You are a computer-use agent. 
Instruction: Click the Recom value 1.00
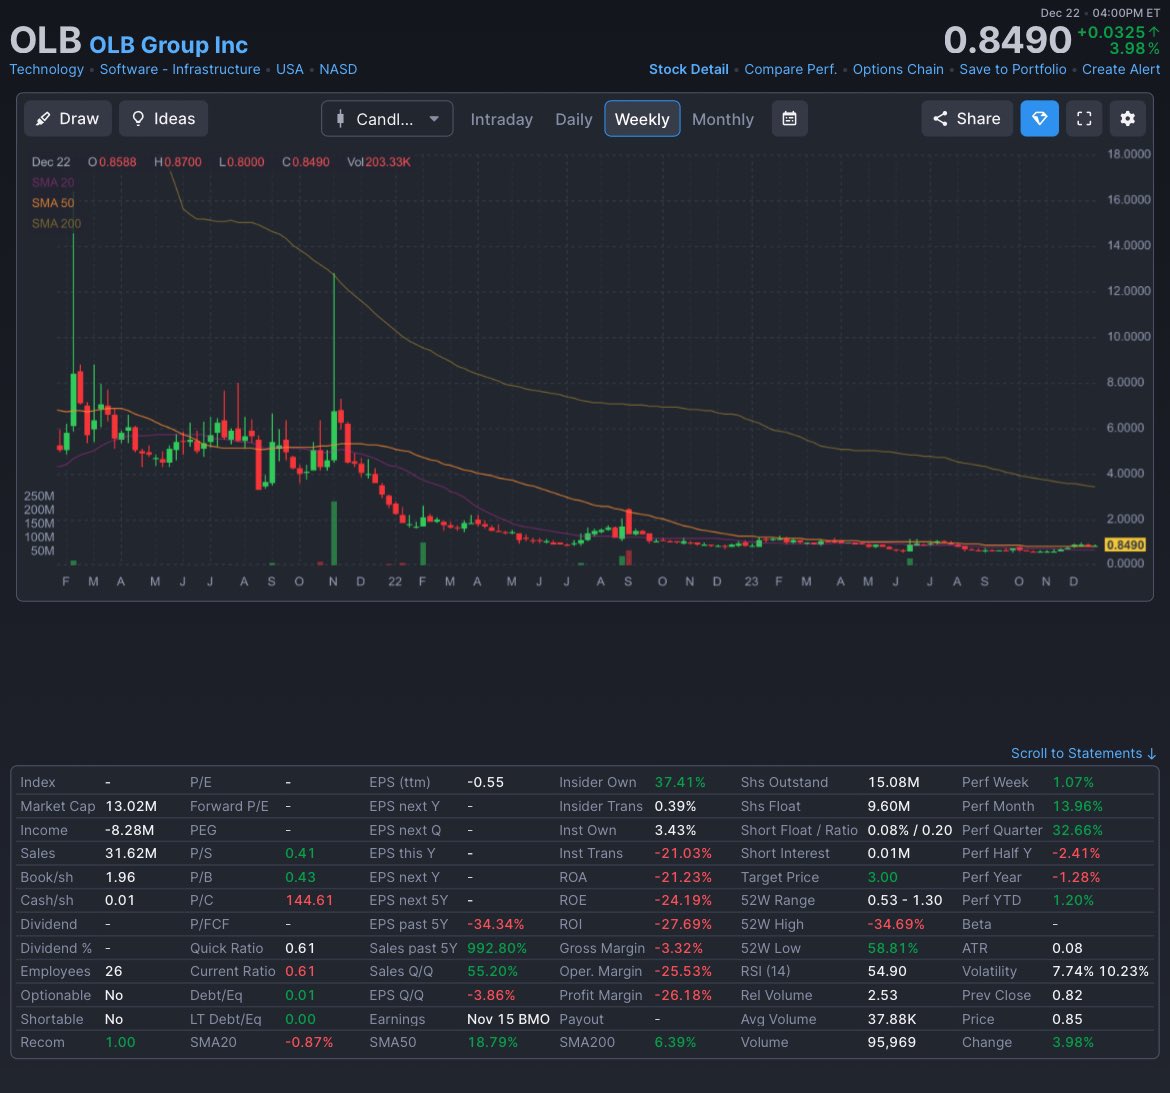tap(120, 1042)
